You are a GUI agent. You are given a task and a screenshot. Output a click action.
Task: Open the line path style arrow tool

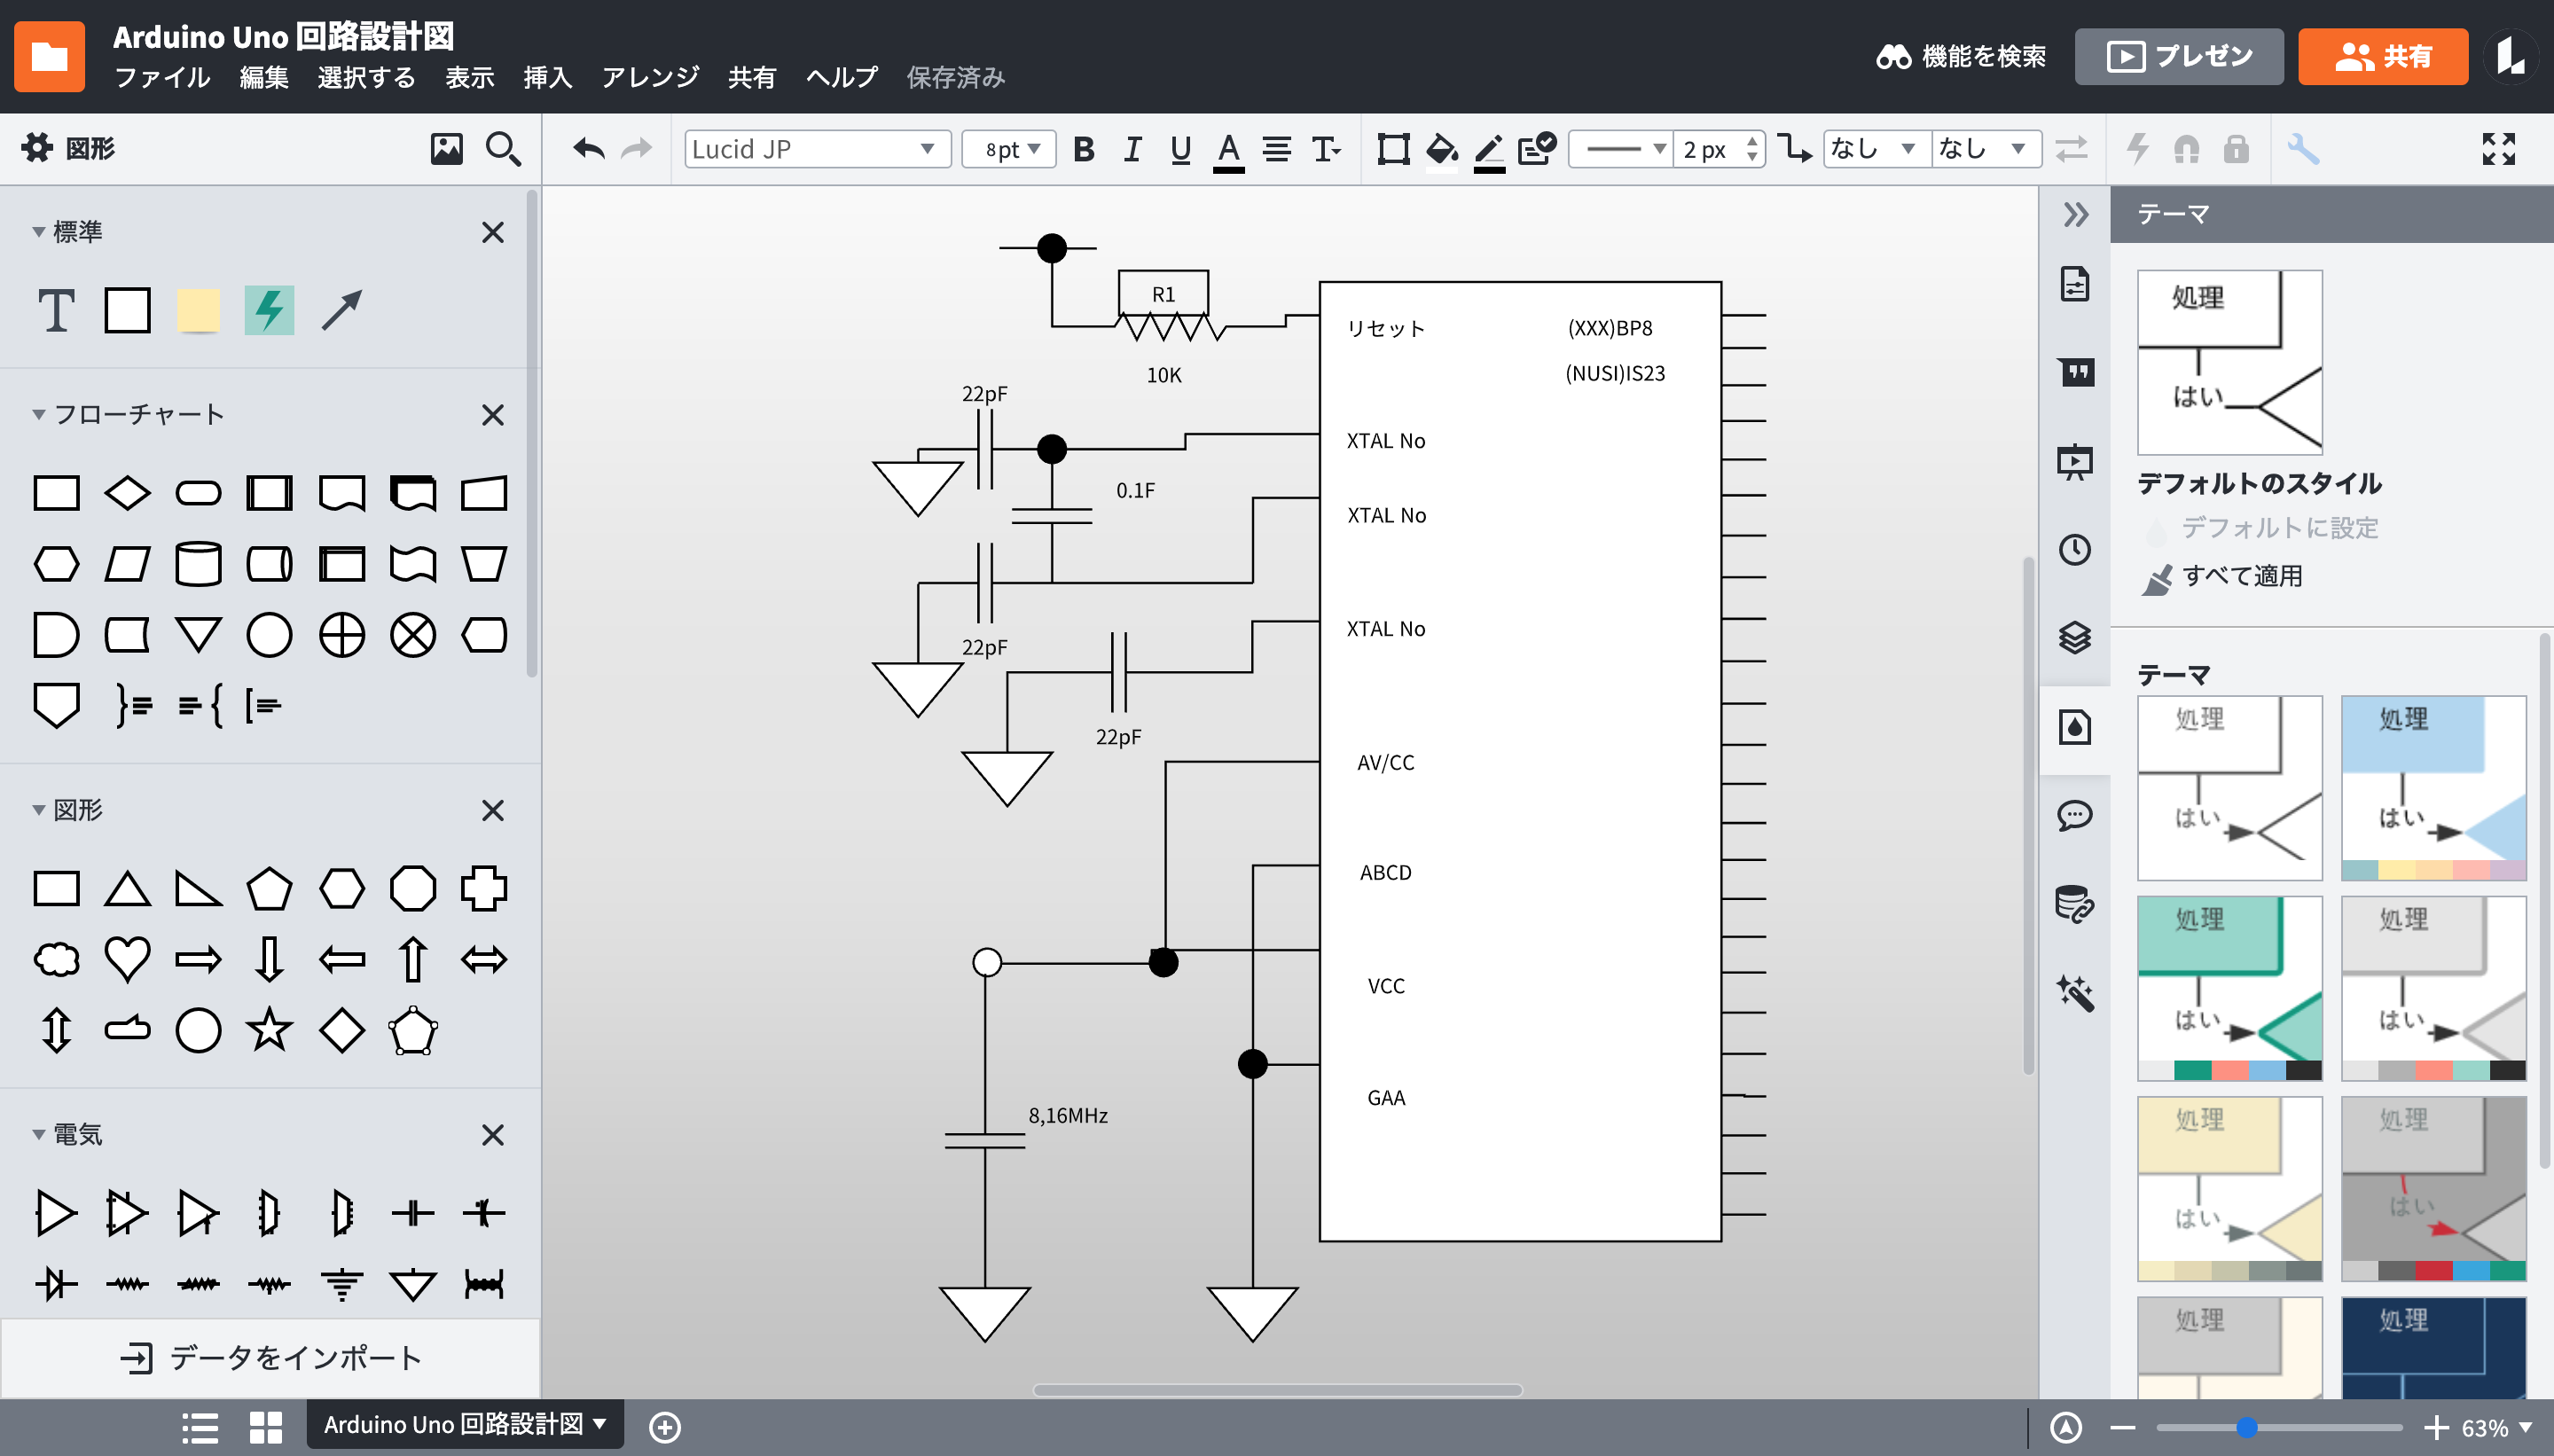pos(1794,149)
